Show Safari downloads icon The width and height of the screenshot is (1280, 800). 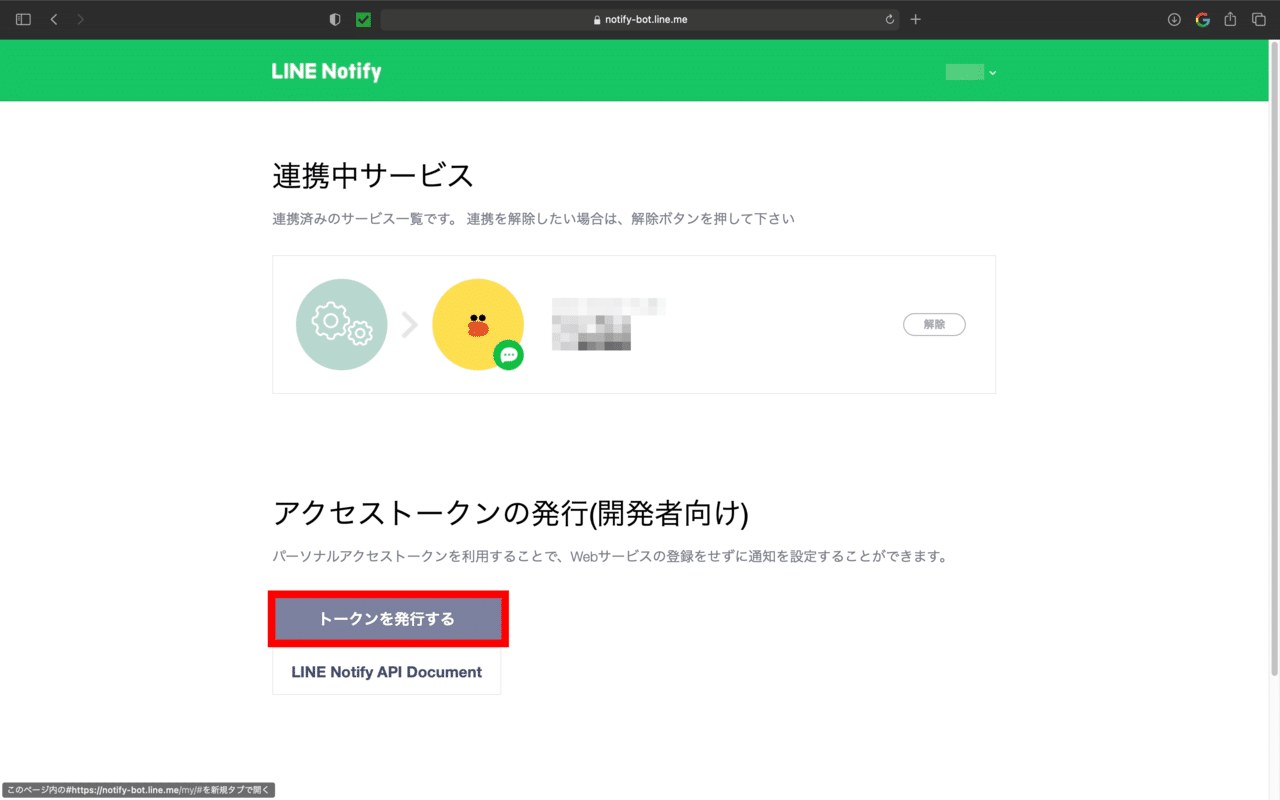pos(1174,19)
